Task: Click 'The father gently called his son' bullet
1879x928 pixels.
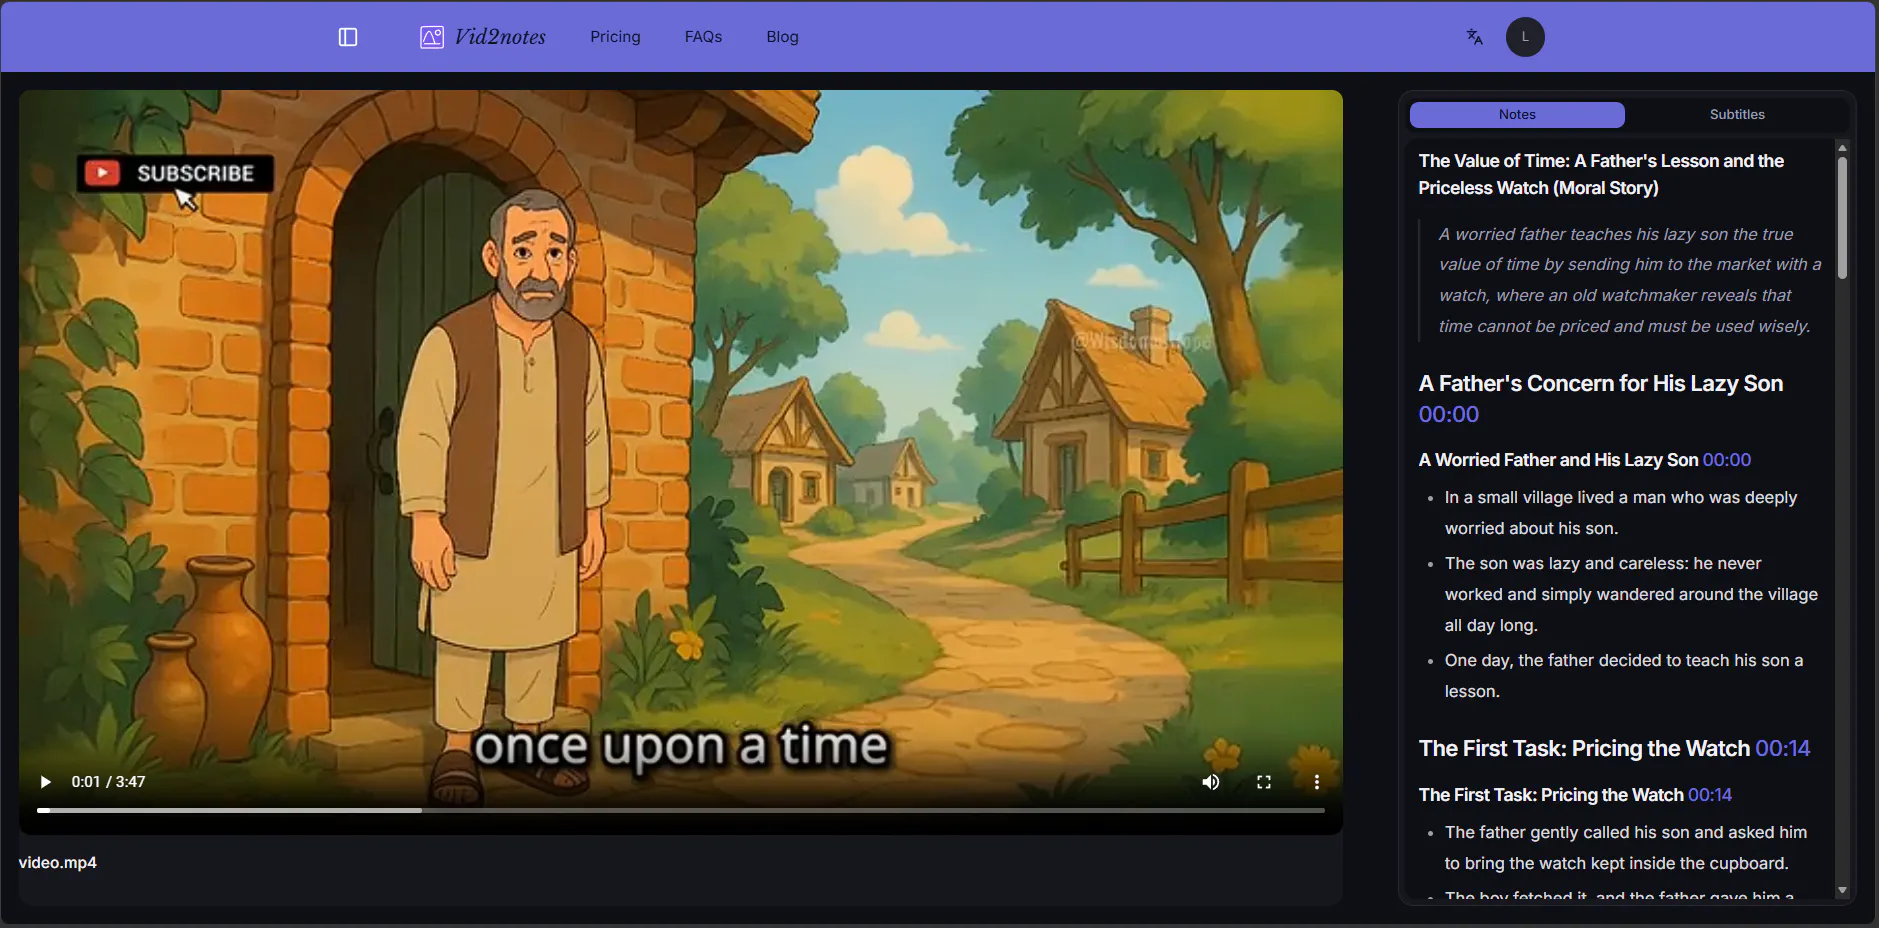Action: pyautogui.click(x=1626, y=848)
